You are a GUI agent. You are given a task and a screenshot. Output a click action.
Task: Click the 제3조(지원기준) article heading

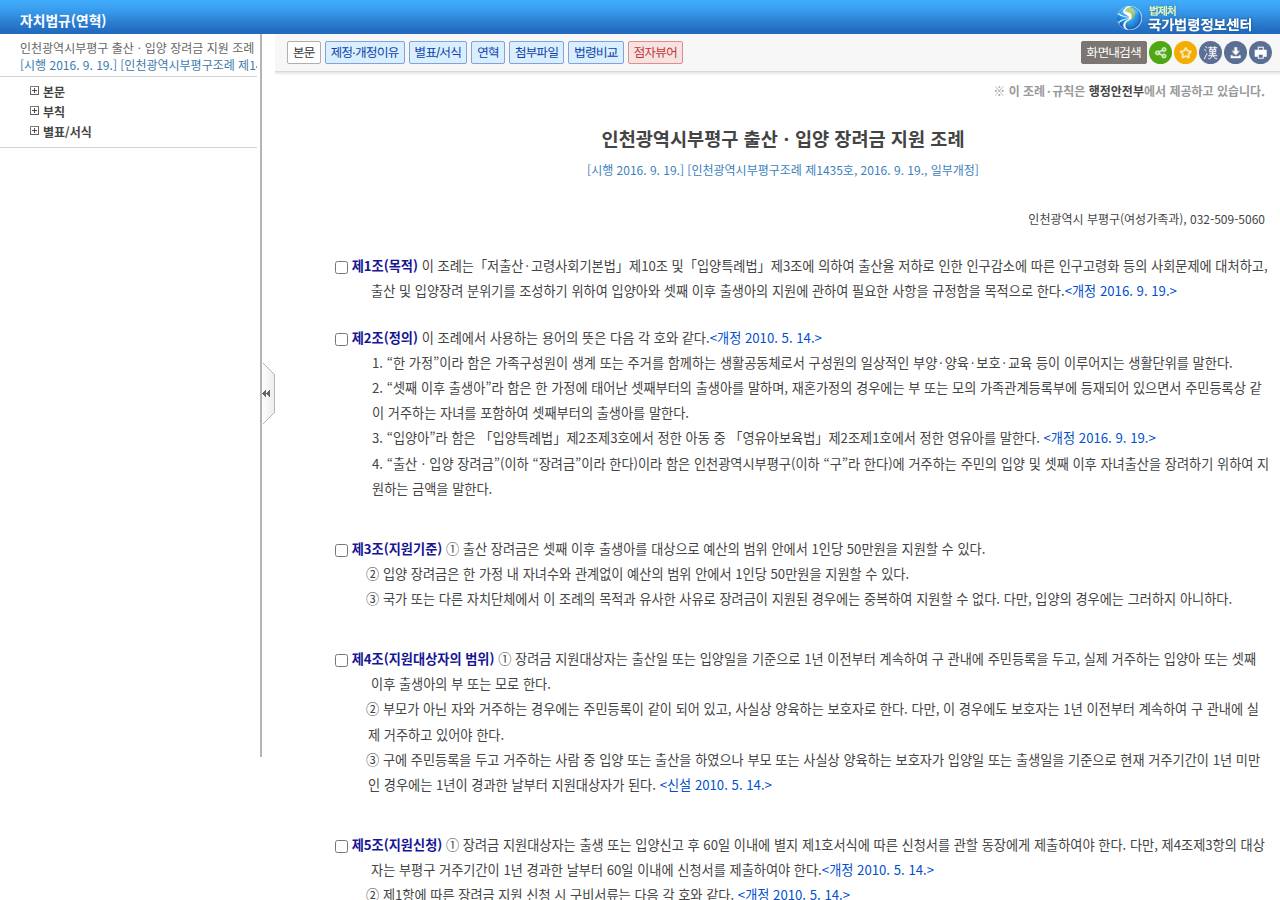click(397, 549)
